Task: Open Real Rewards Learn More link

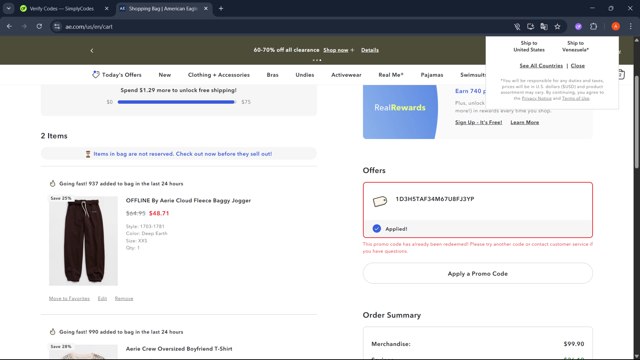Action: 524,122
